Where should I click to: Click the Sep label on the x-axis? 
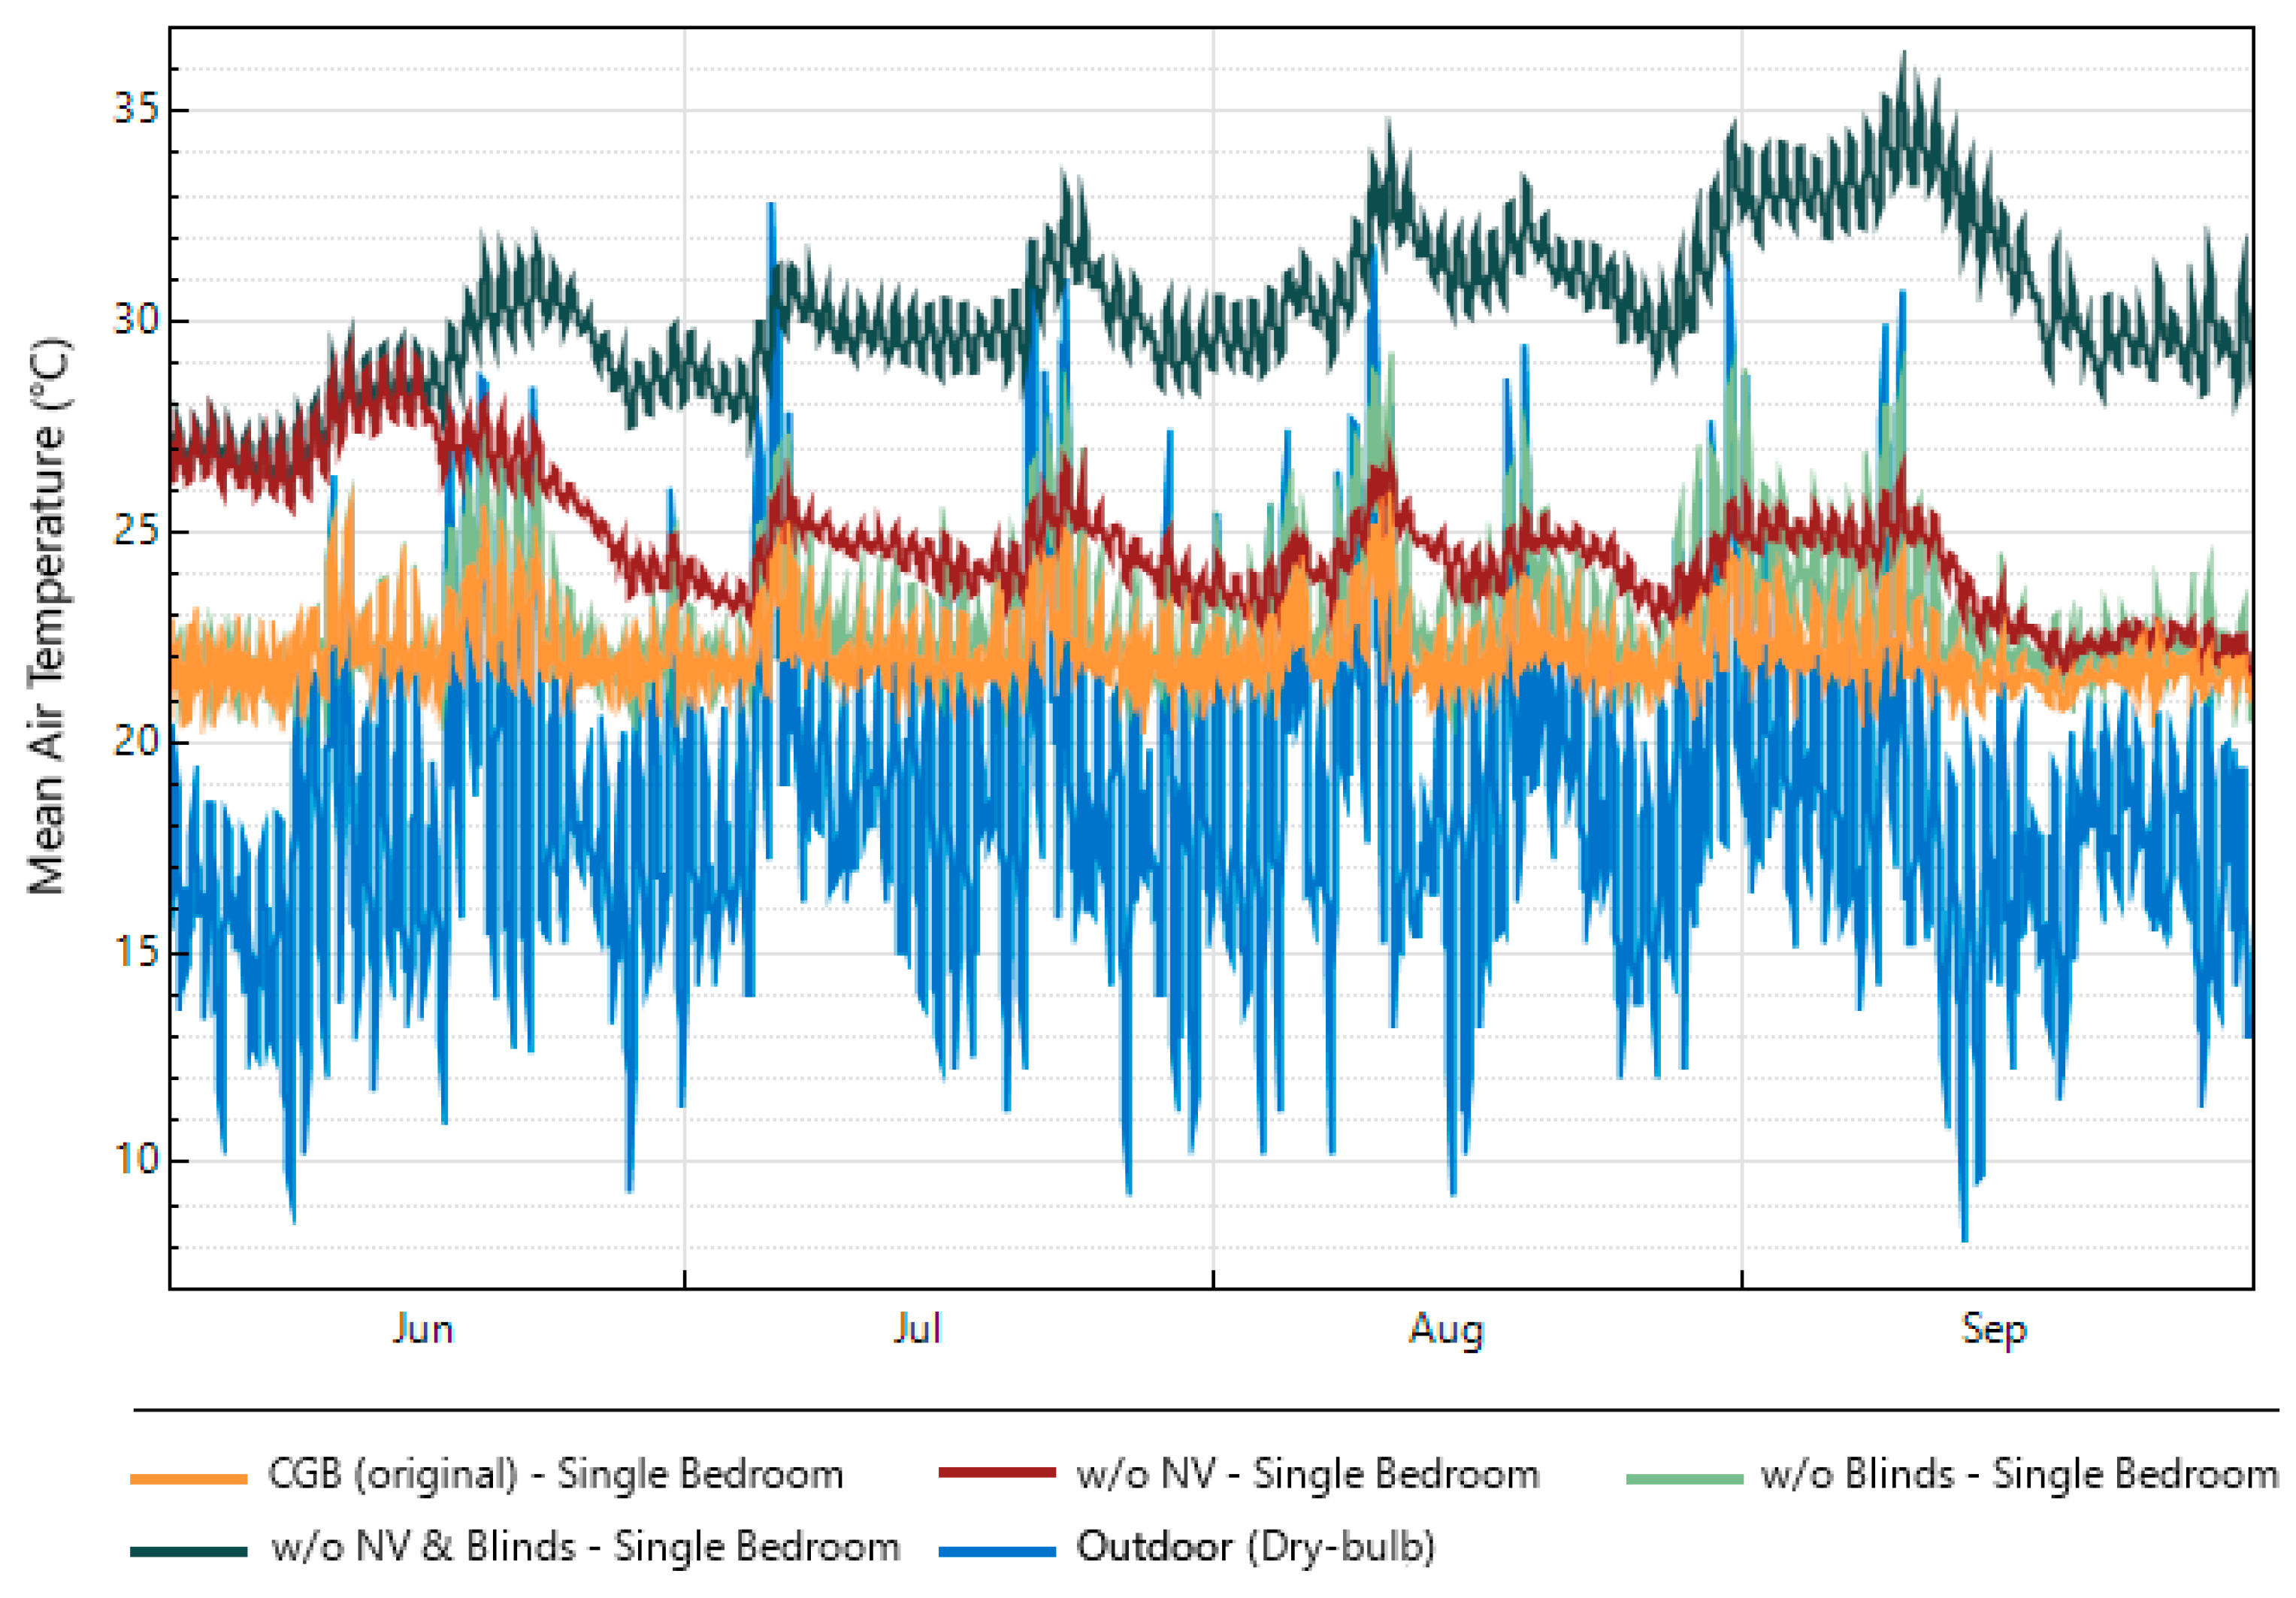tap(1993, 1331)
